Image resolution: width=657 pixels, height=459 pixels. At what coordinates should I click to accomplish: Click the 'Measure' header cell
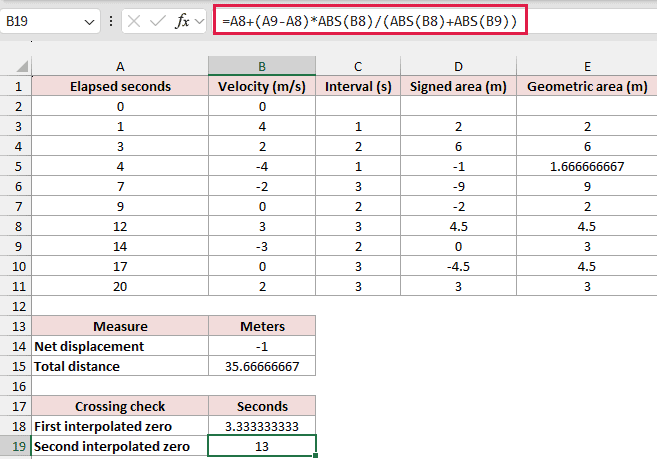[120, 326]
